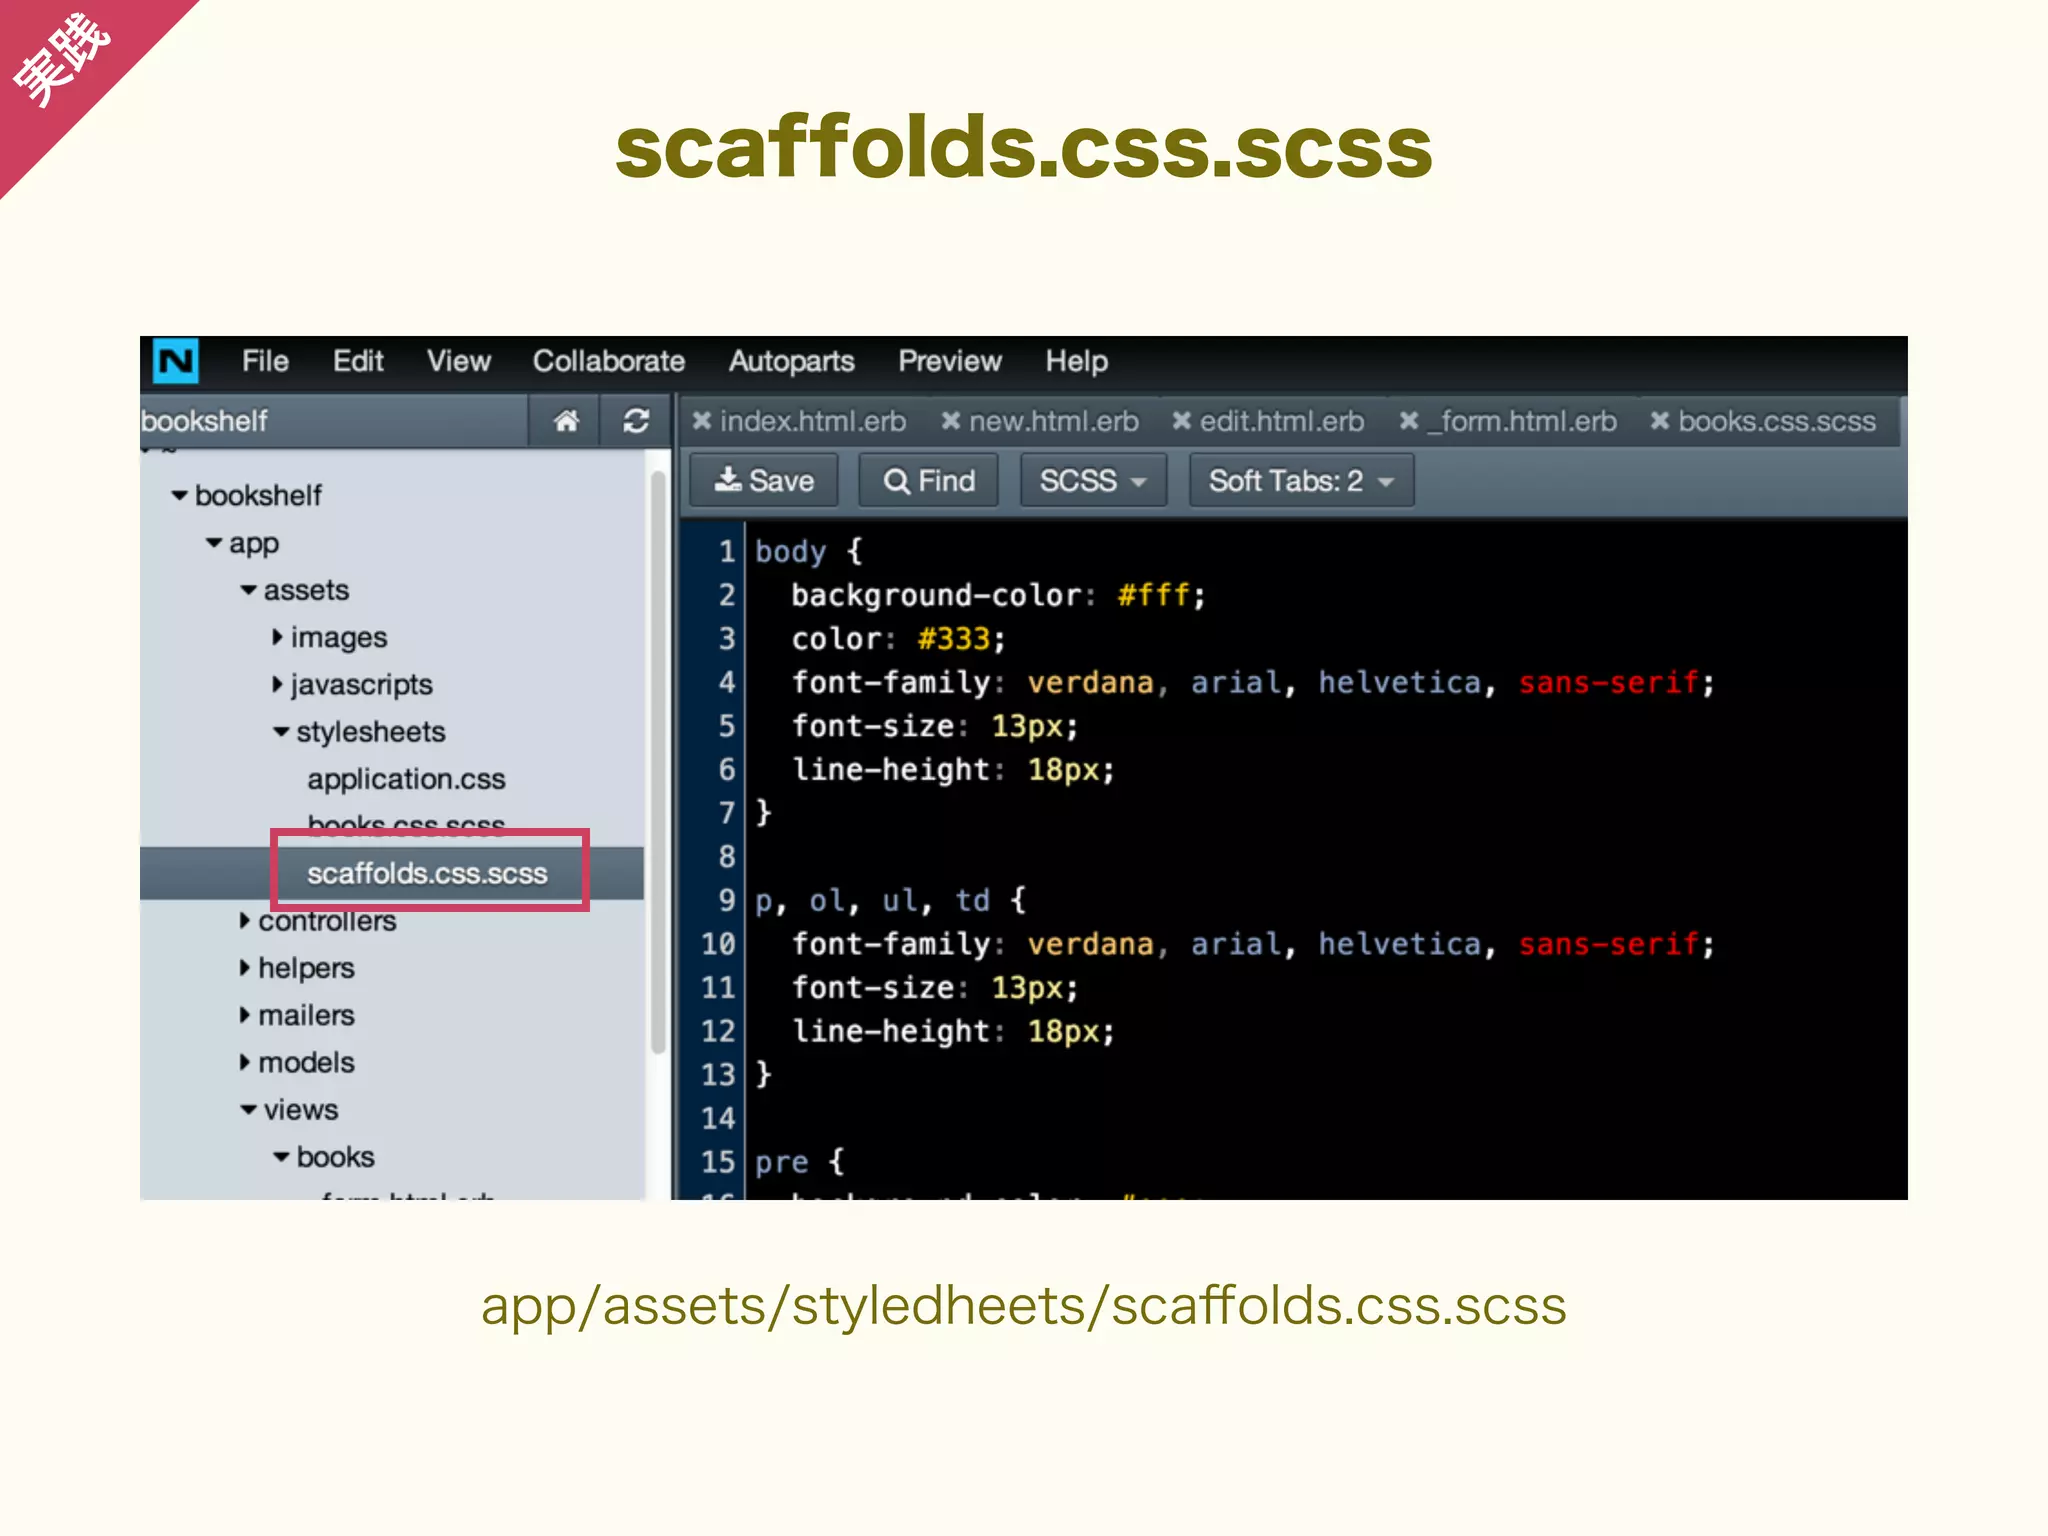Click the refresh icon in sidebar header
This screenshot has height=1536, width=2048.
pyautogui.click(x=636, y=421)
